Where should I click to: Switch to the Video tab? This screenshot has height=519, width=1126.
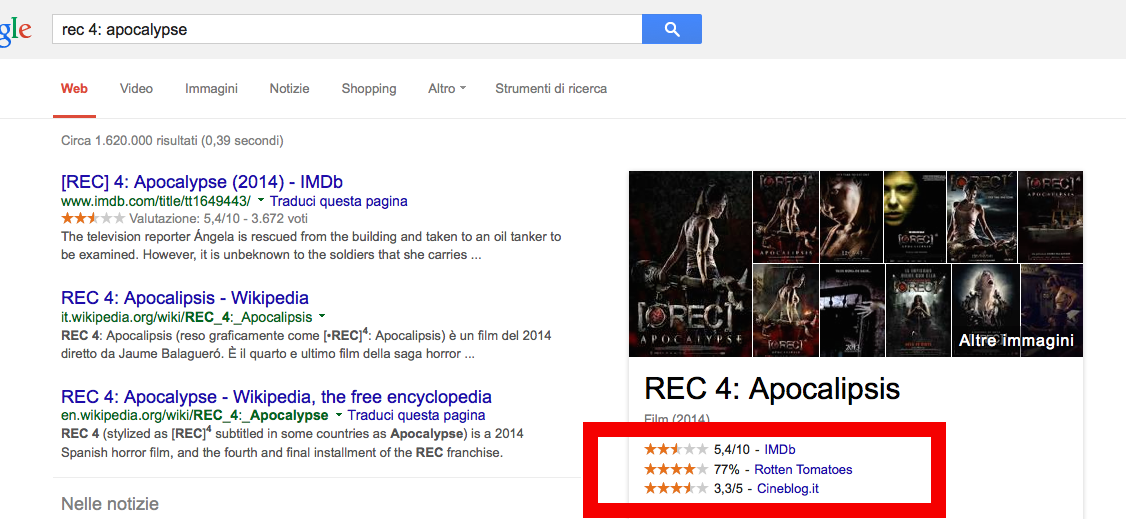[x=136, y=88]
